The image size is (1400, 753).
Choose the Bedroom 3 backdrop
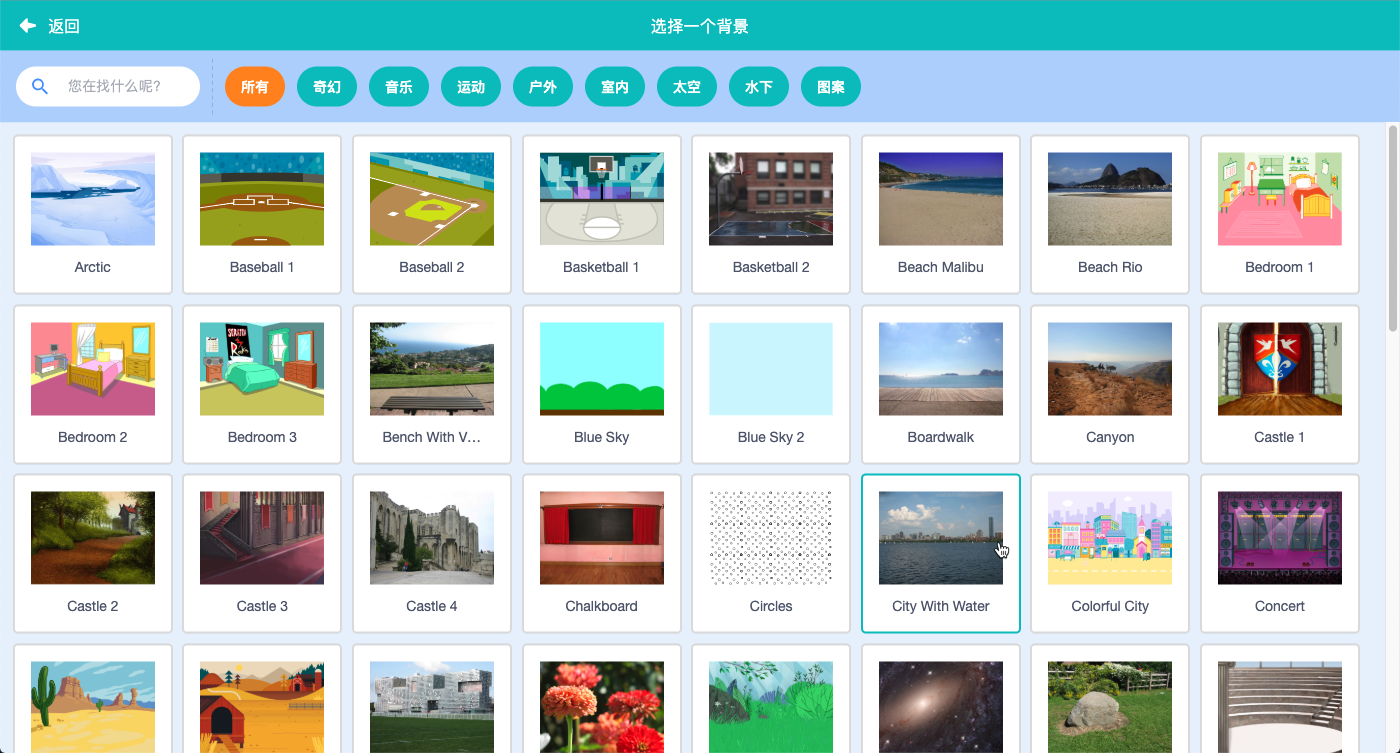[x=262, y=384]
